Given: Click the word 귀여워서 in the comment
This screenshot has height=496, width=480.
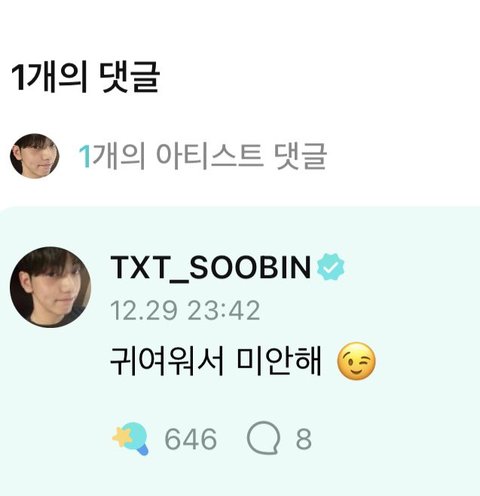Looking at the screenshot, I should click(x=167, y=361).
